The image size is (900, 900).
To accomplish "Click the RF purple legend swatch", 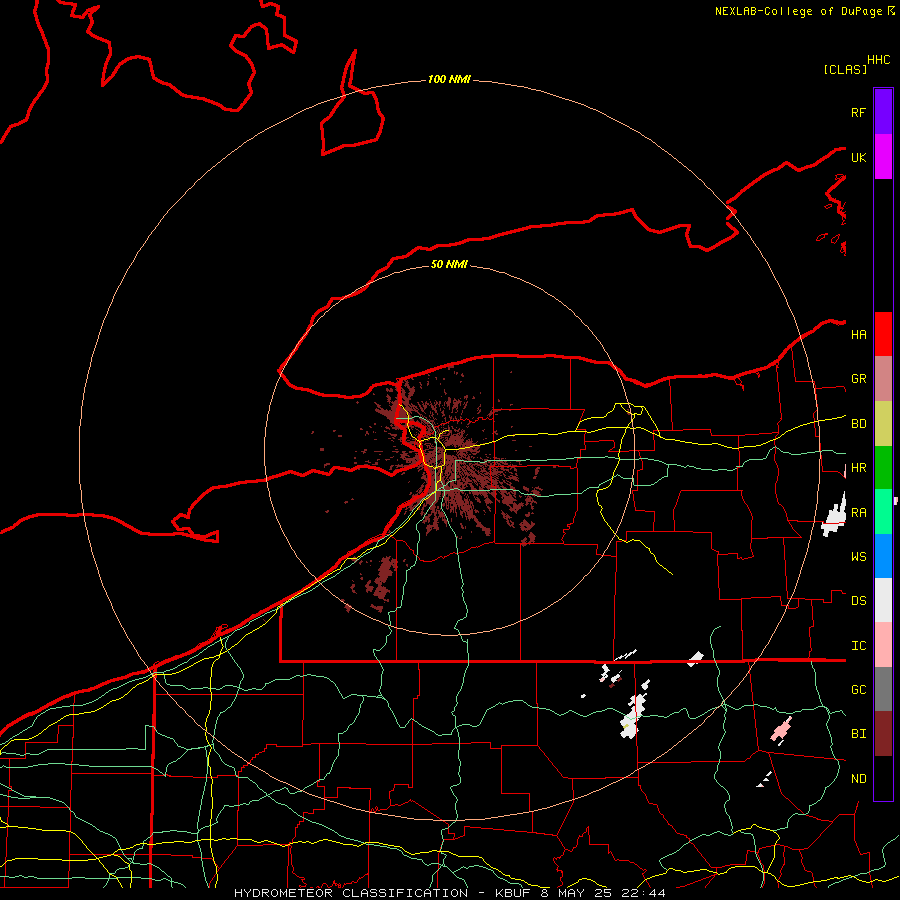I will (x=883, y=112).
